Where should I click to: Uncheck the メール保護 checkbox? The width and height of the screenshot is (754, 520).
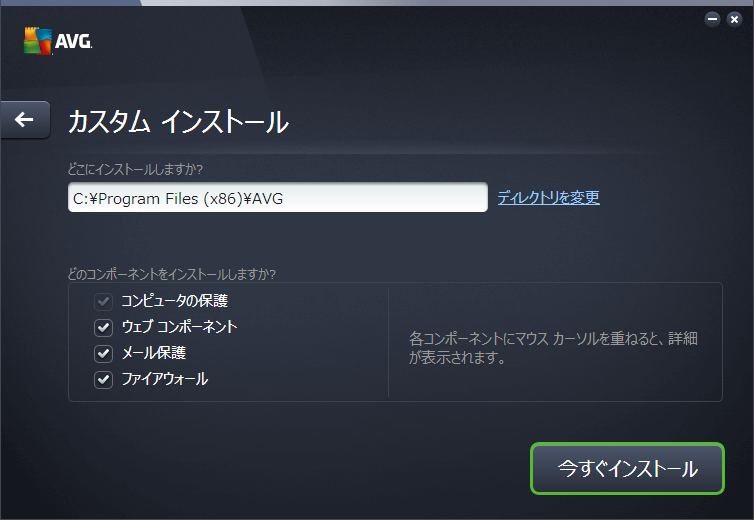tap(103, 354)
